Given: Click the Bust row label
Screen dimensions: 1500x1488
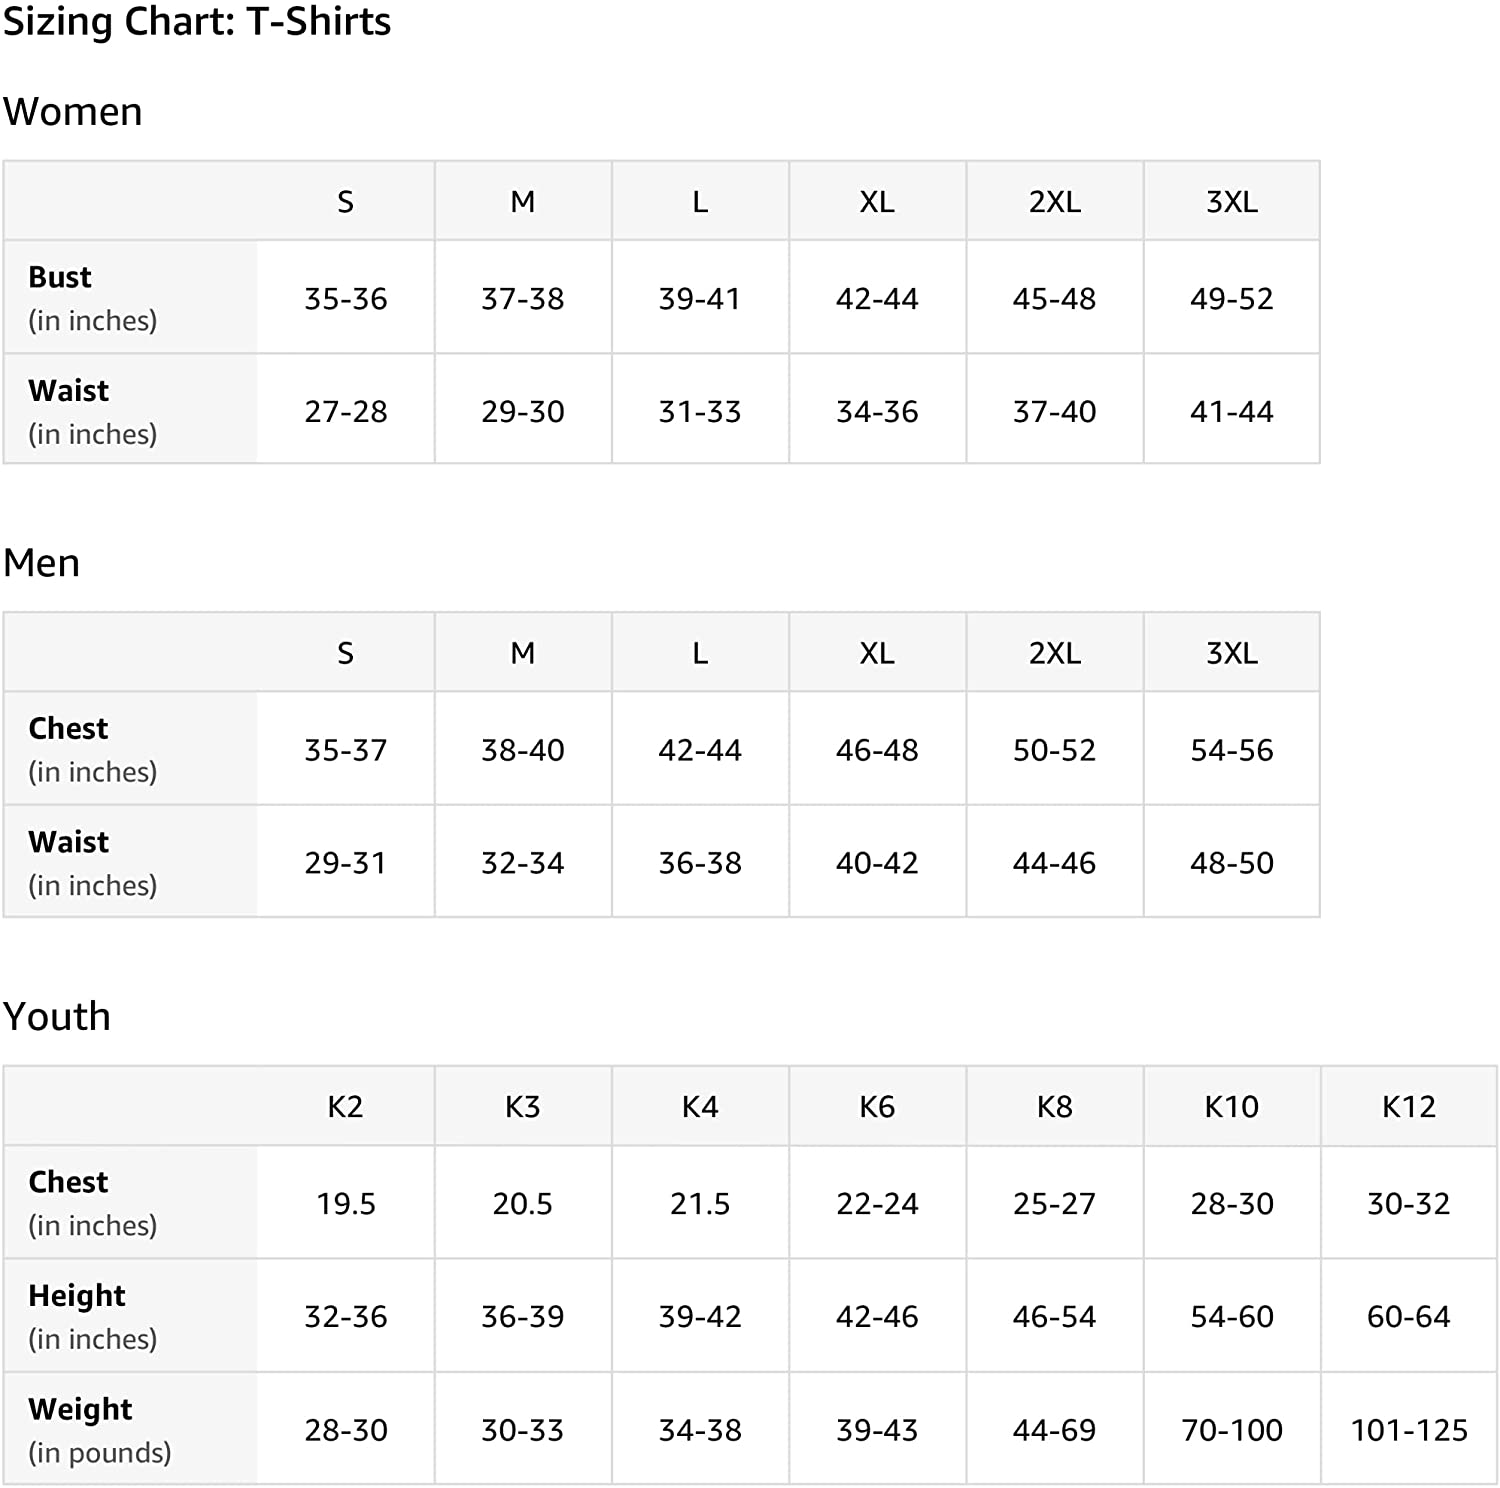Looking at the screenshot, I should point(60,277).
